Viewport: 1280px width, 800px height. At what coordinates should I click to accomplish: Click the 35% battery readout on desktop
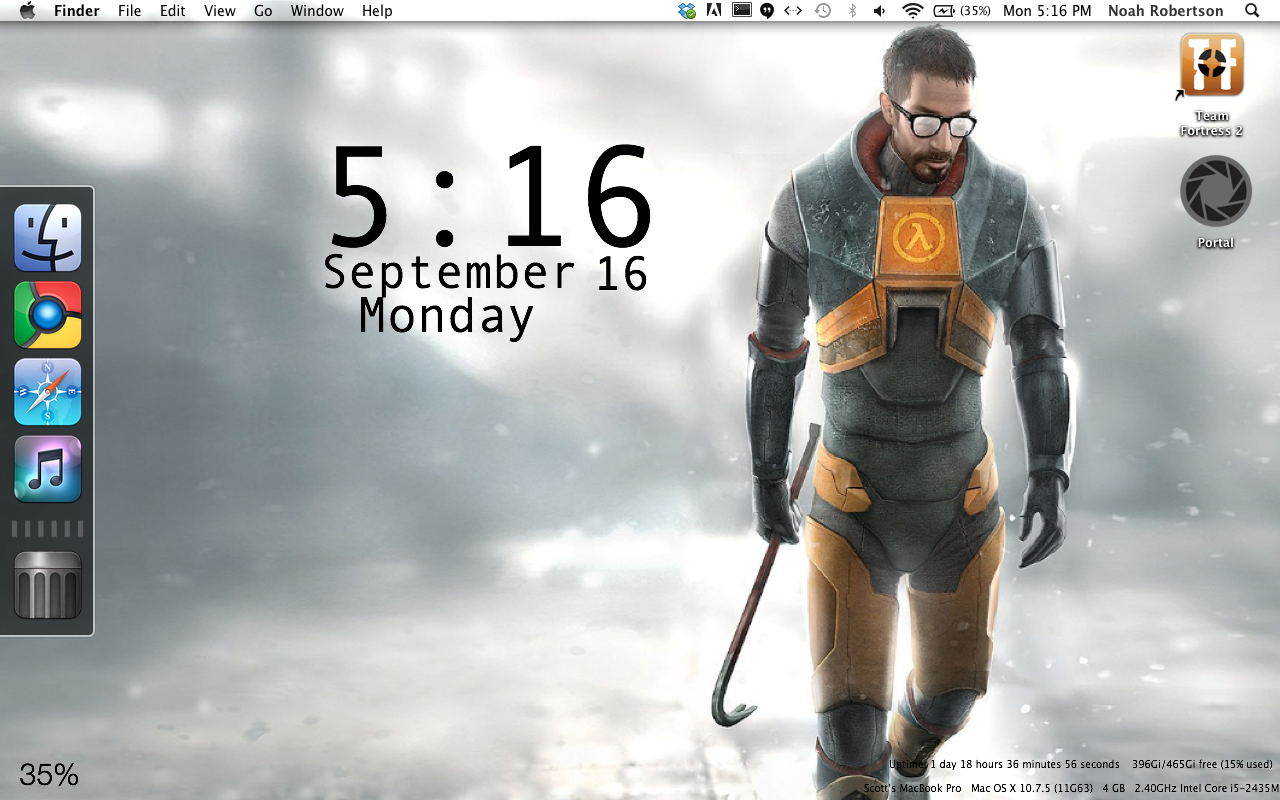[49, 775]
